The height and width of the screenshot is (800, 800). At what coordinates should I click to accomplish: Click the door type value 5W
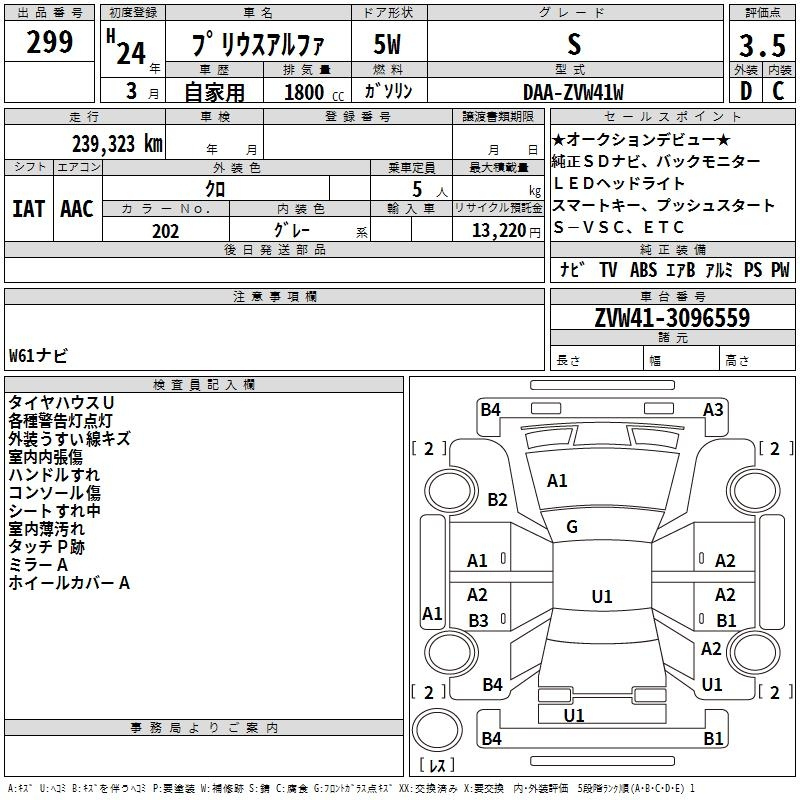click(388, 44)
